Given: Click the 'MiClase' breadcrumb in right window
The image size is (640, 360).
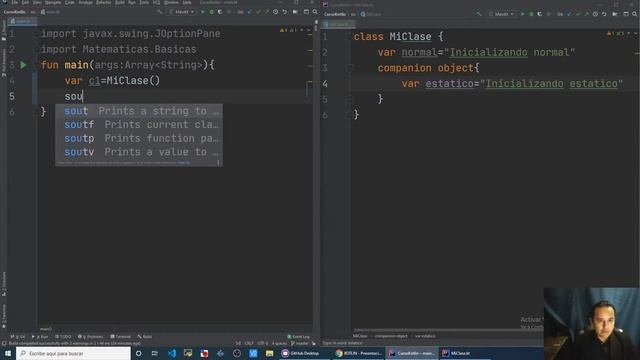Looking at the screenshot, I should (360, 336).
